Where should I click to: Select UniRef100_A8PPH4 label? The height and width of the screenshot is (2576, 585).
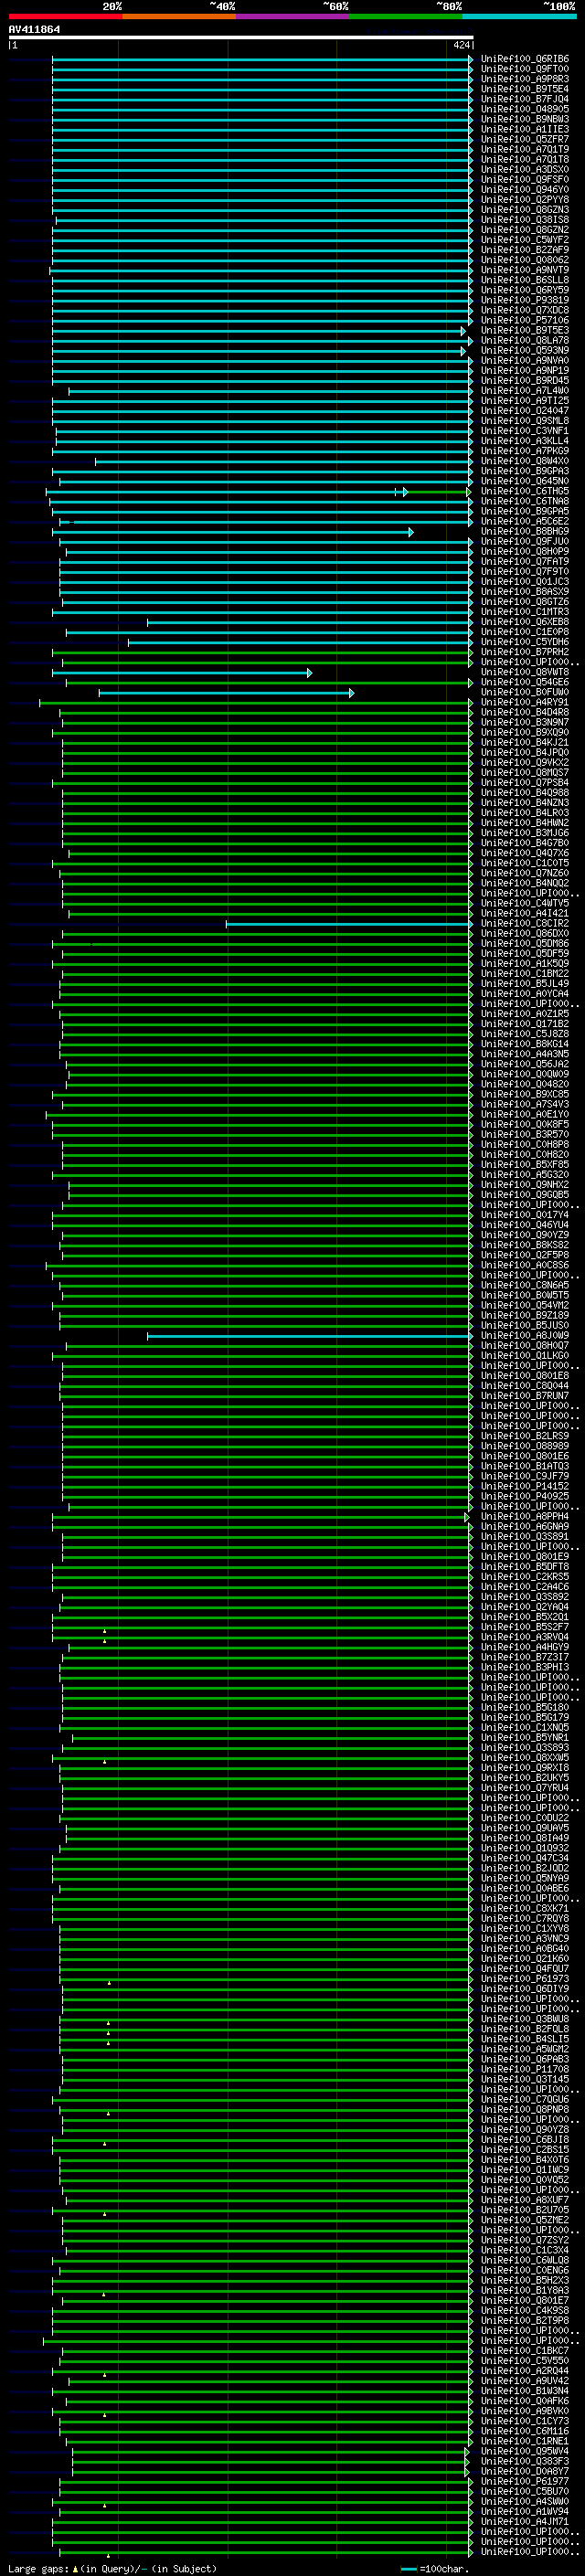point(525,1517)
